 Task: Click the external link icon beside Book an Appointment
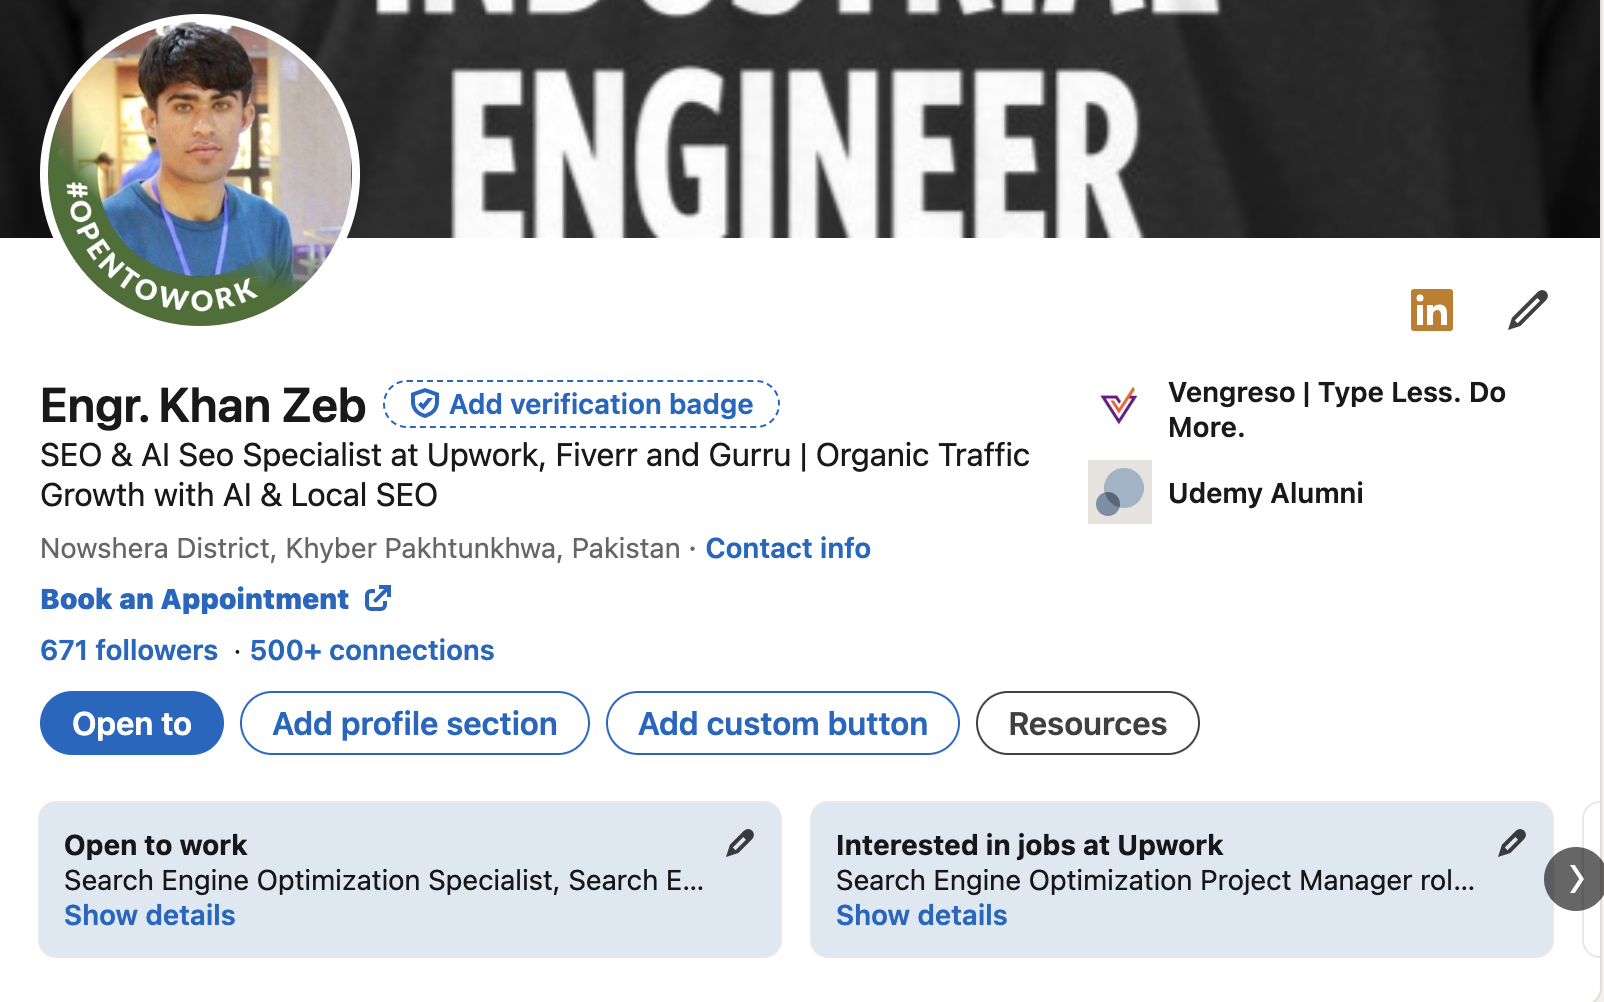378,598
